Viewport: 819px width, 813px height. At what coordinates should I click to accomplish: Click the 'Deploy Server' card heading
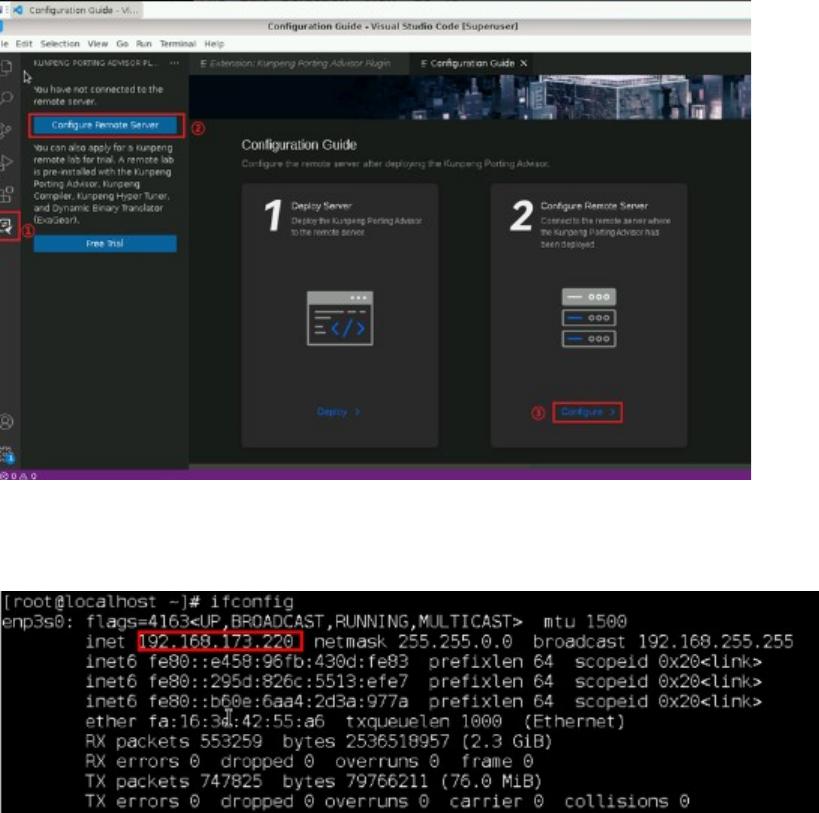(321, 206)
